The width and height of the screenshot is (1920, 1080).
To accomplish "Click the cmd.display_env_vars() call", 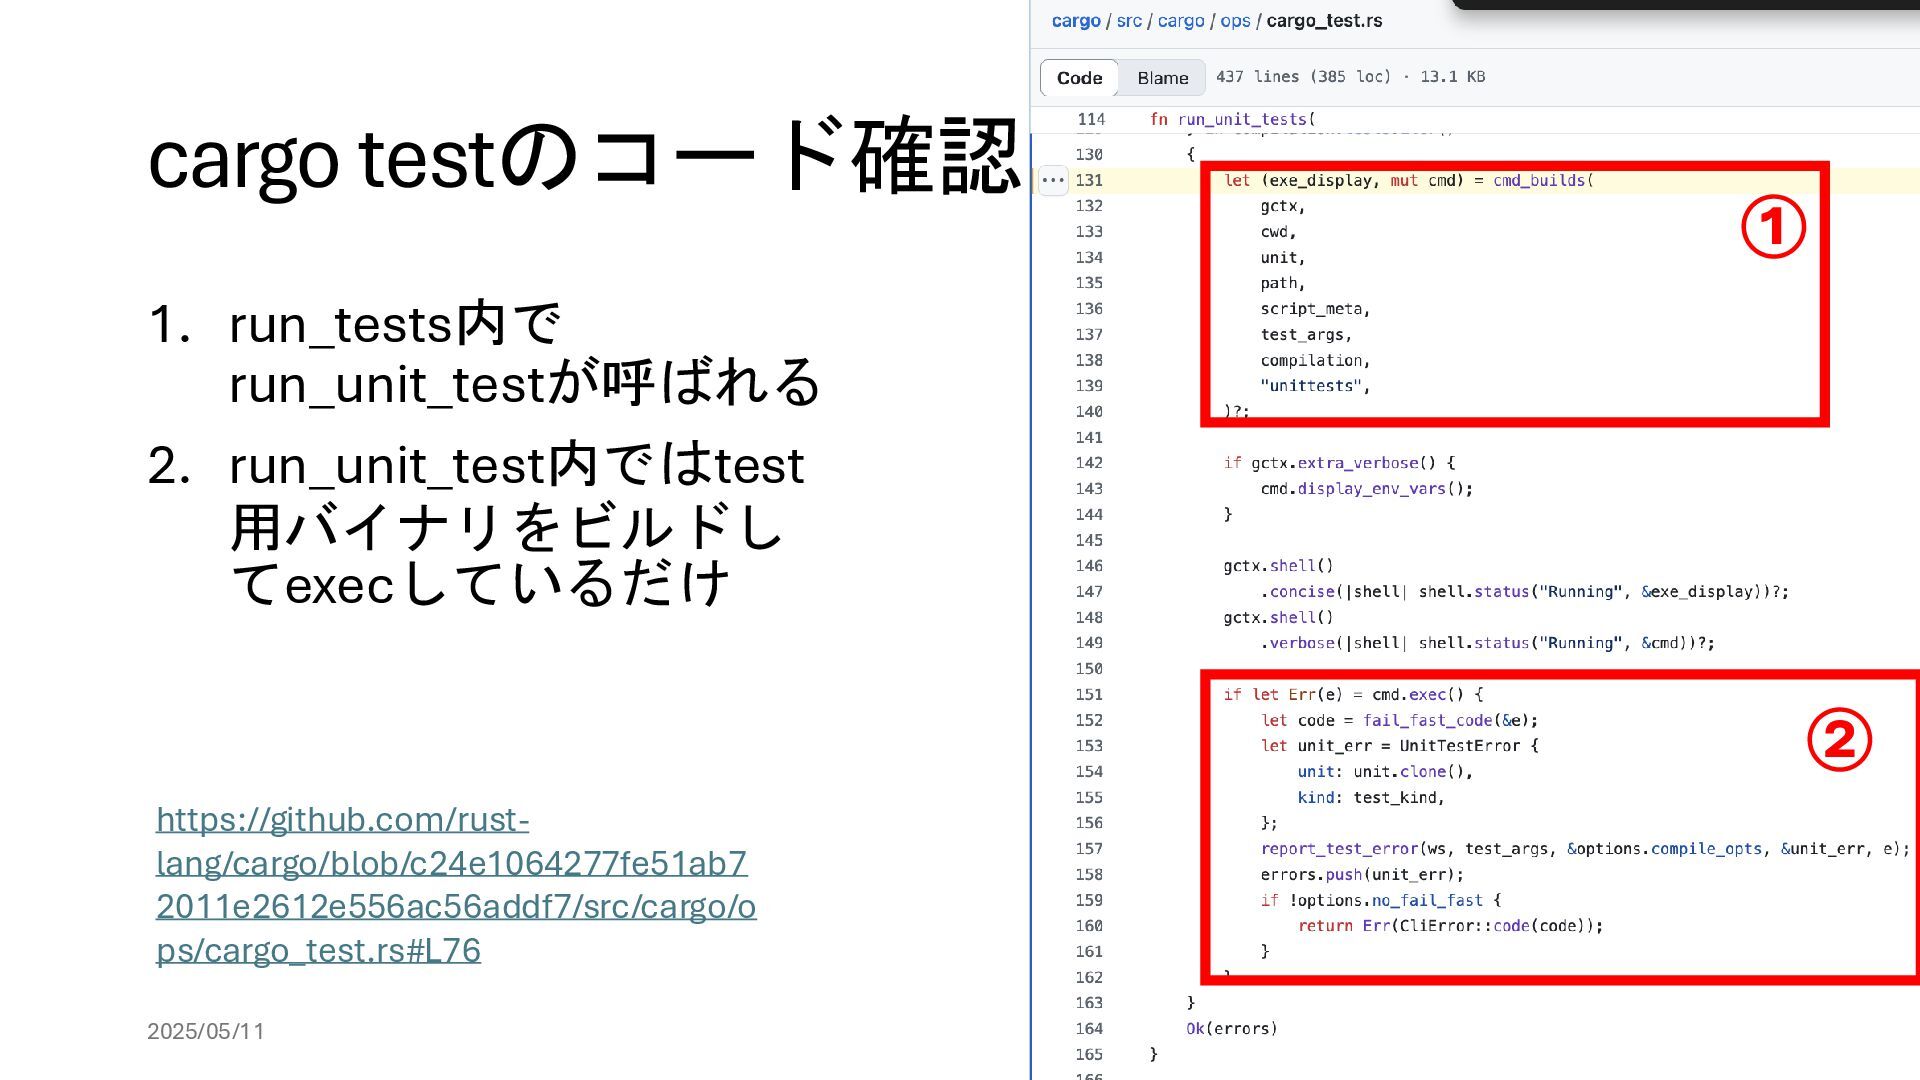I will 1366,489.
